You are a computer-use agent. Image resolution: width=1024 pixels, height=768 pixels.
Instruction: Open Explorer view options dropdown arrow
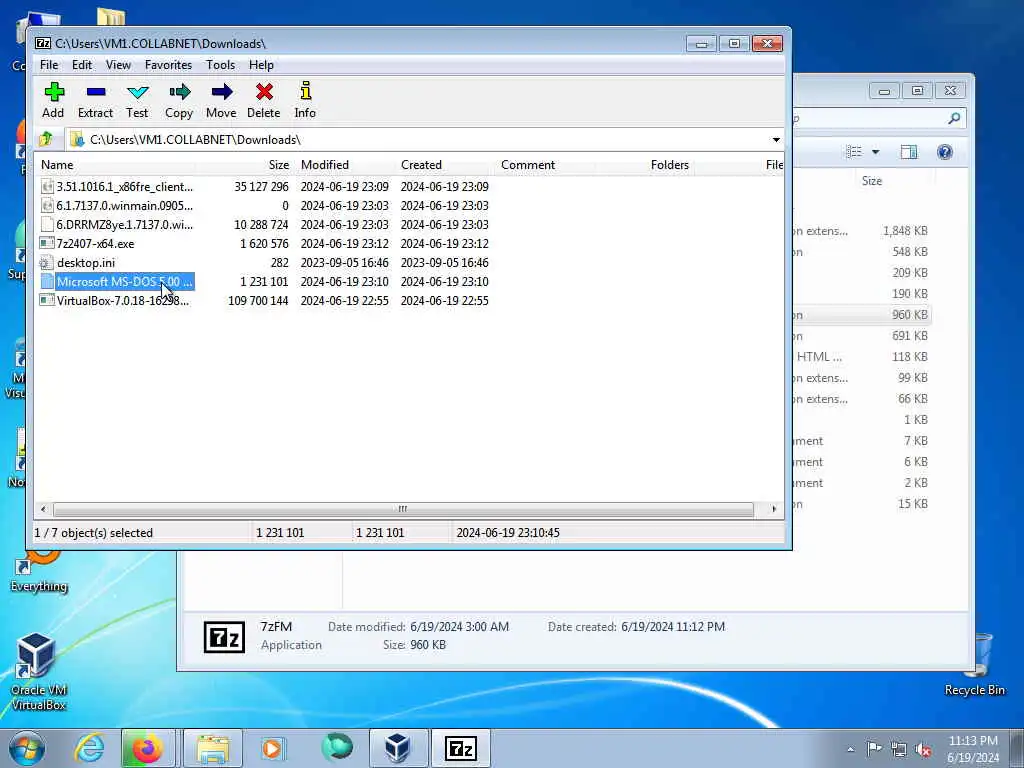tap(876, 152)
